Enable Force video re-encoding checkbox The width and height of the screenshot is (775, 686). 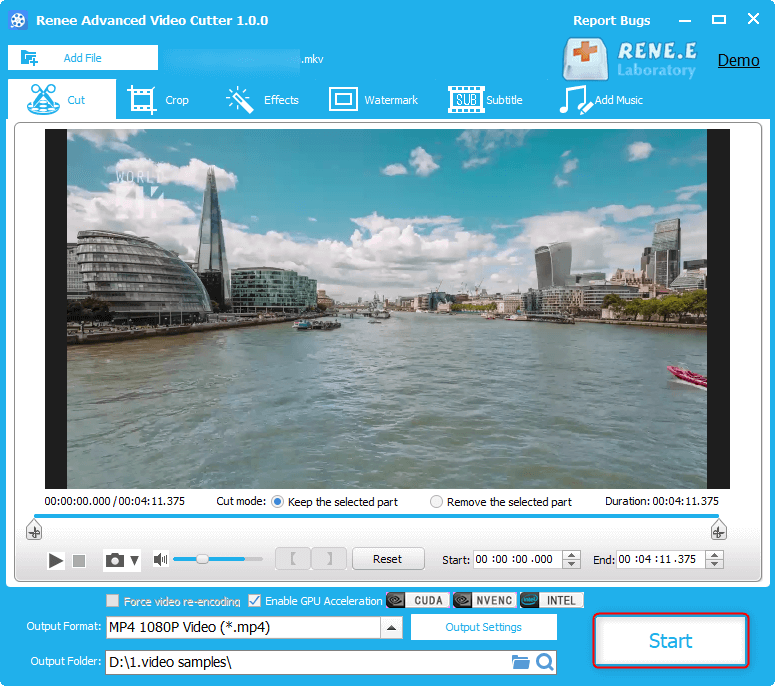pos(113,600)
